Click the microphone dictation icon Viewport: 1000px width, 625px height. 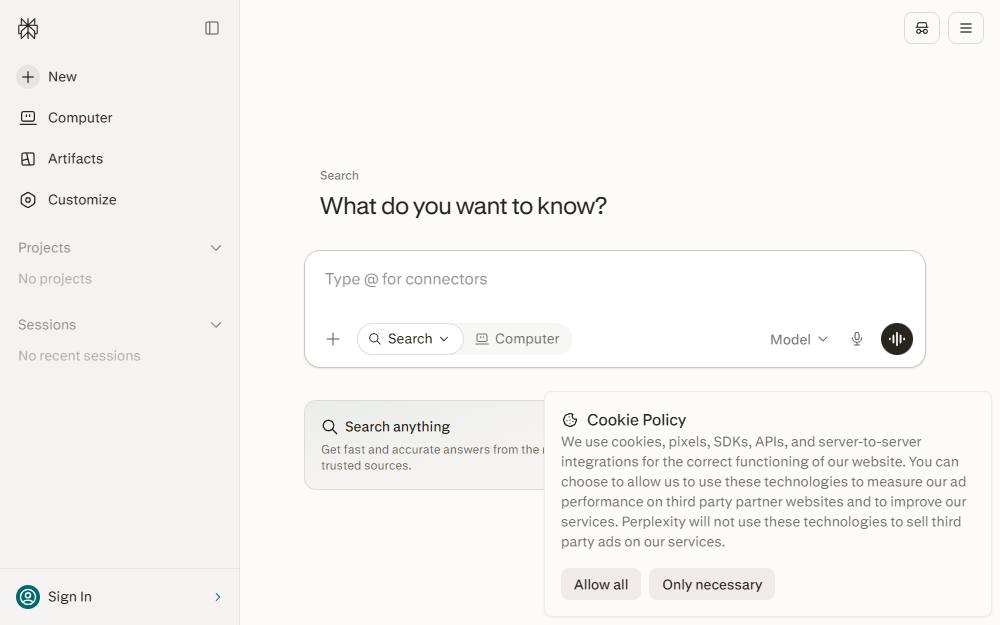(x=857, y=339)
